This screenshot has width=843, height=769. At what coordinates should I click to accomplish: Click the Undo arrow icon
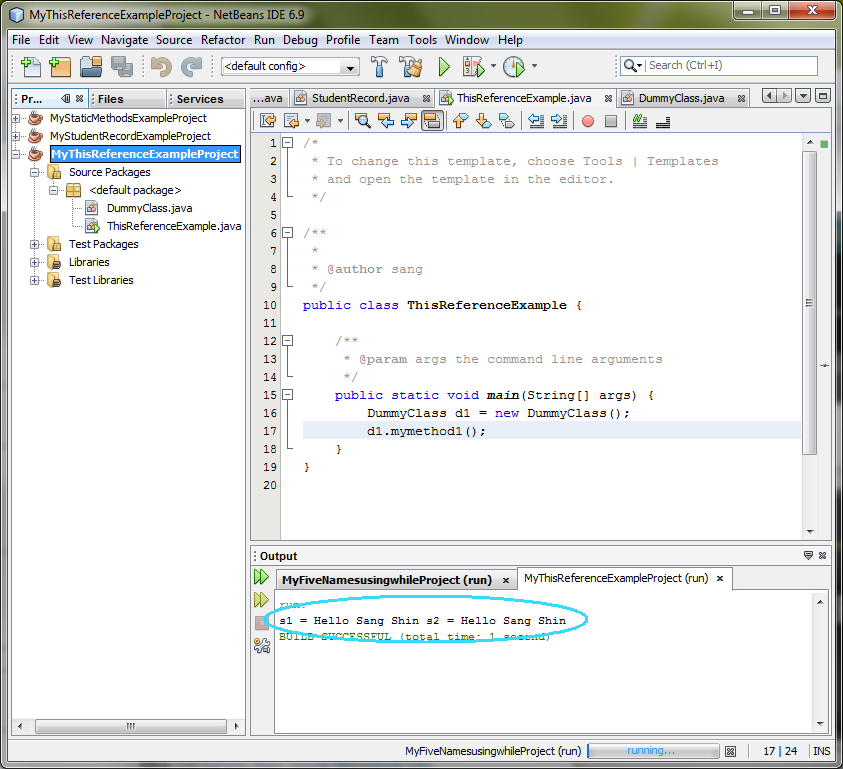pos(161,66)
